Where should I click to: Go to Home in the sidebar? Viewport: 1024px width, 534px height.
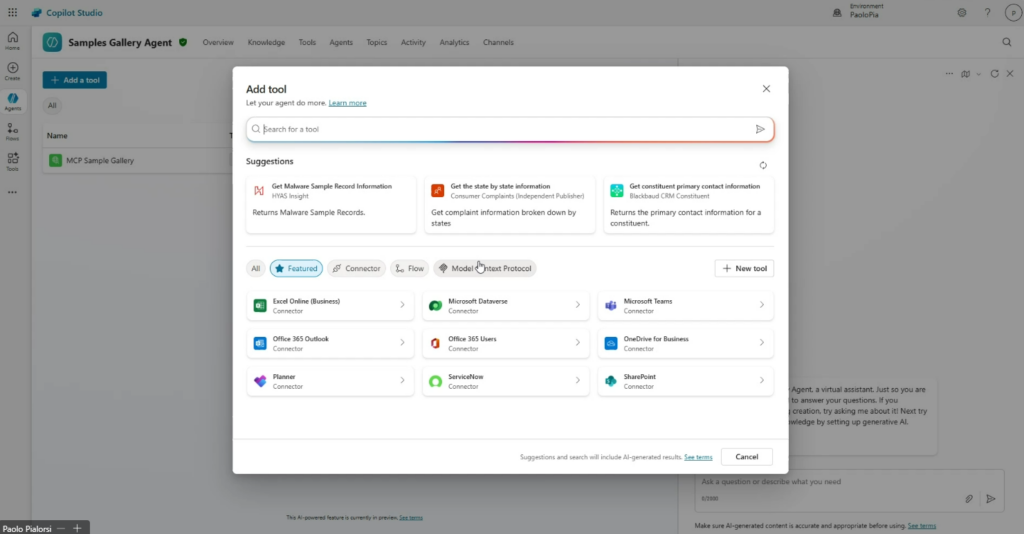pos(12,41)
